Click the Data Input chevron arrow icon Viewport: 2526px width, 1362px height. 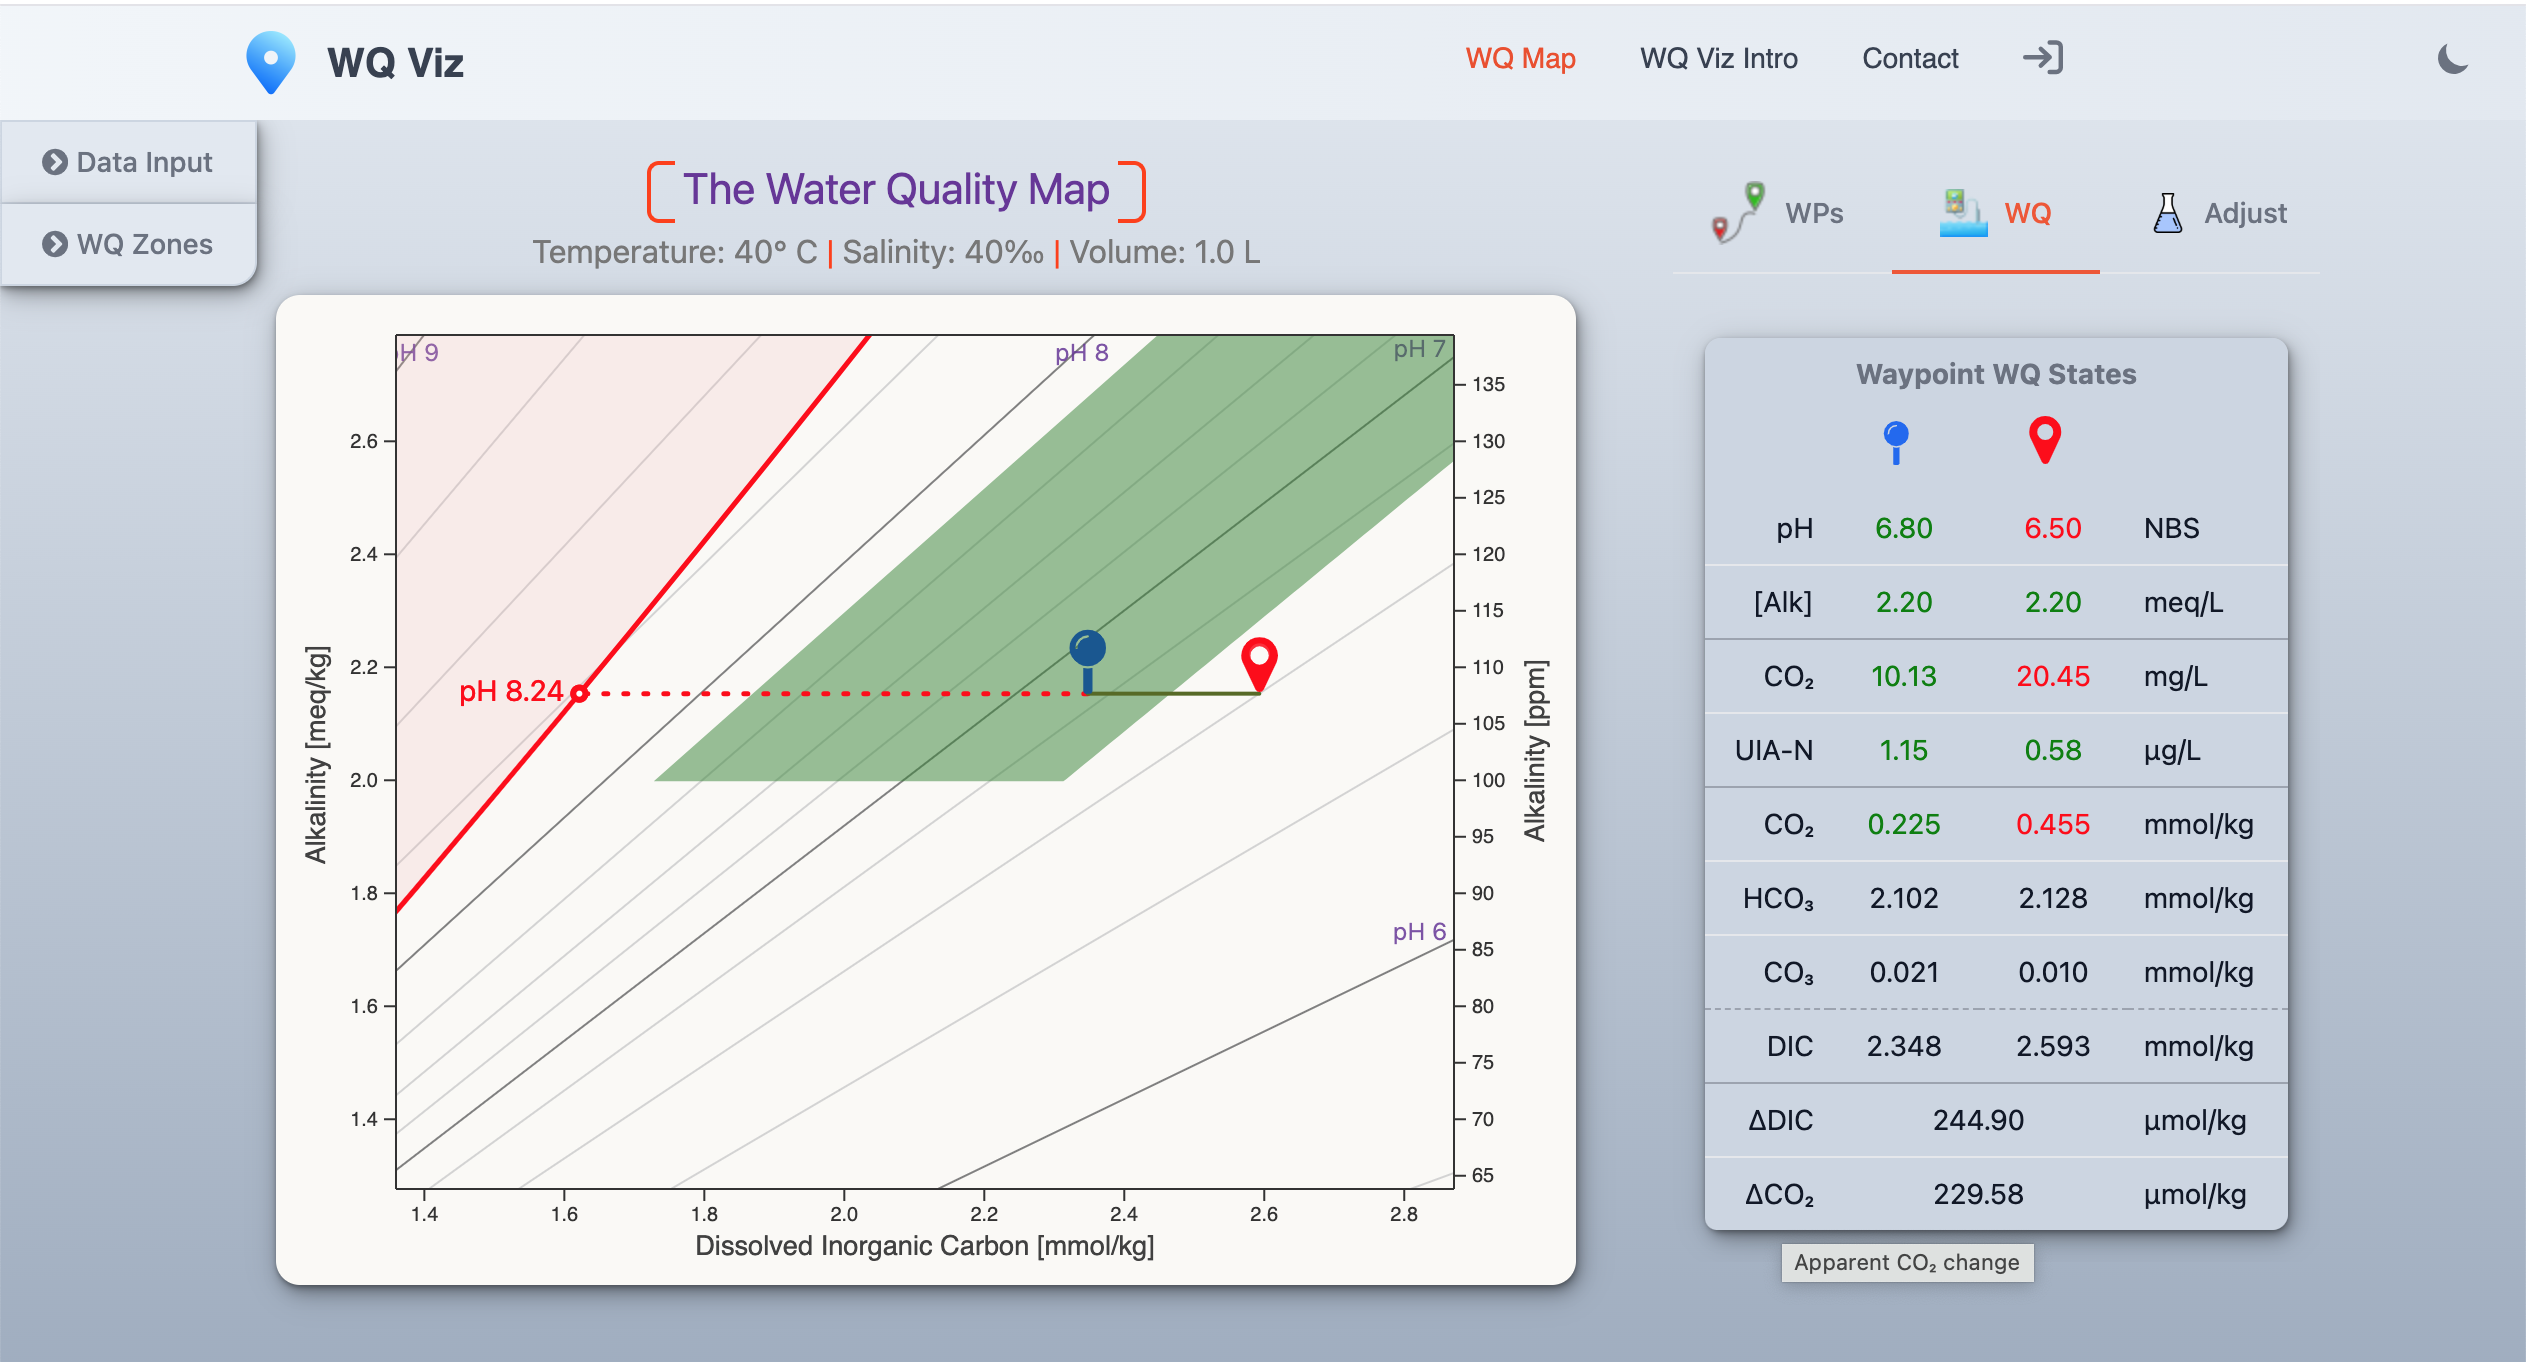[x=55, y=162]
